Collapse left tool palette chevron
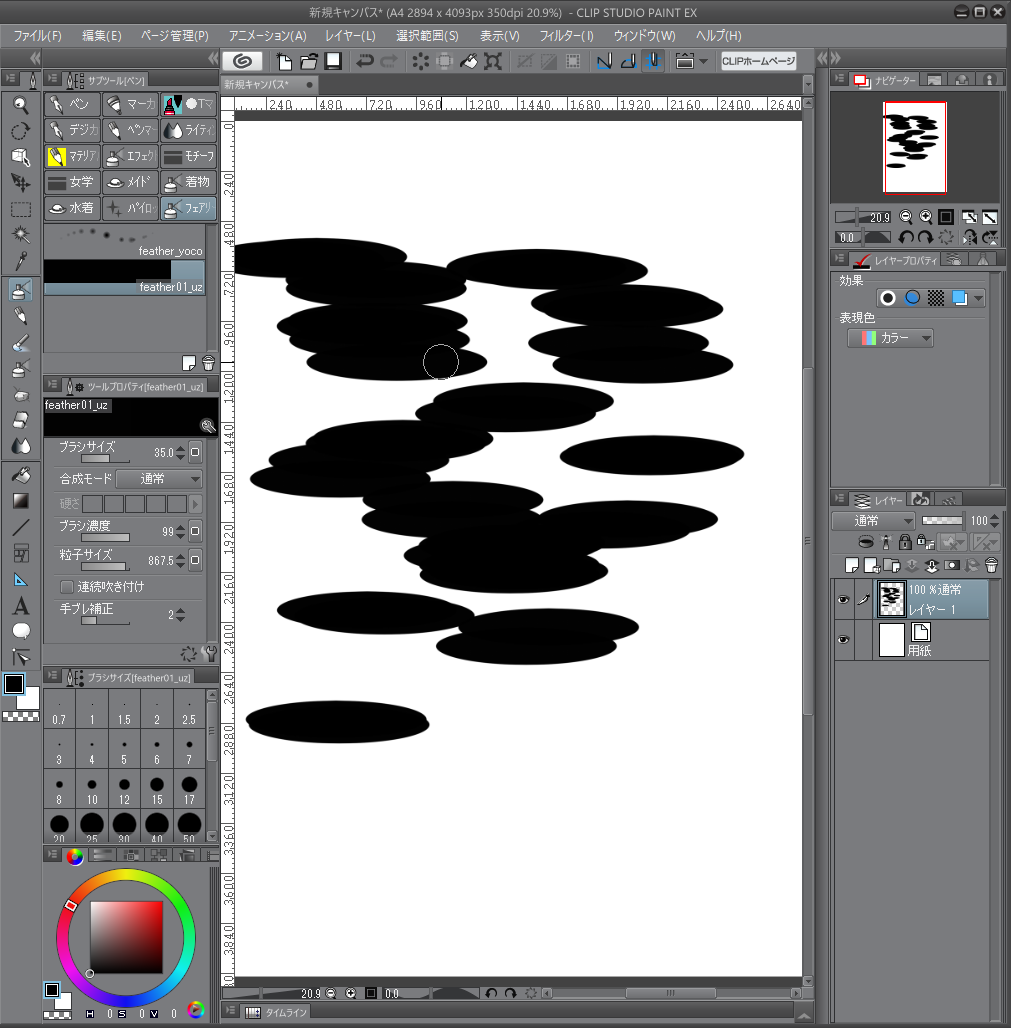 pyautogui.click(x=34, y=58)
